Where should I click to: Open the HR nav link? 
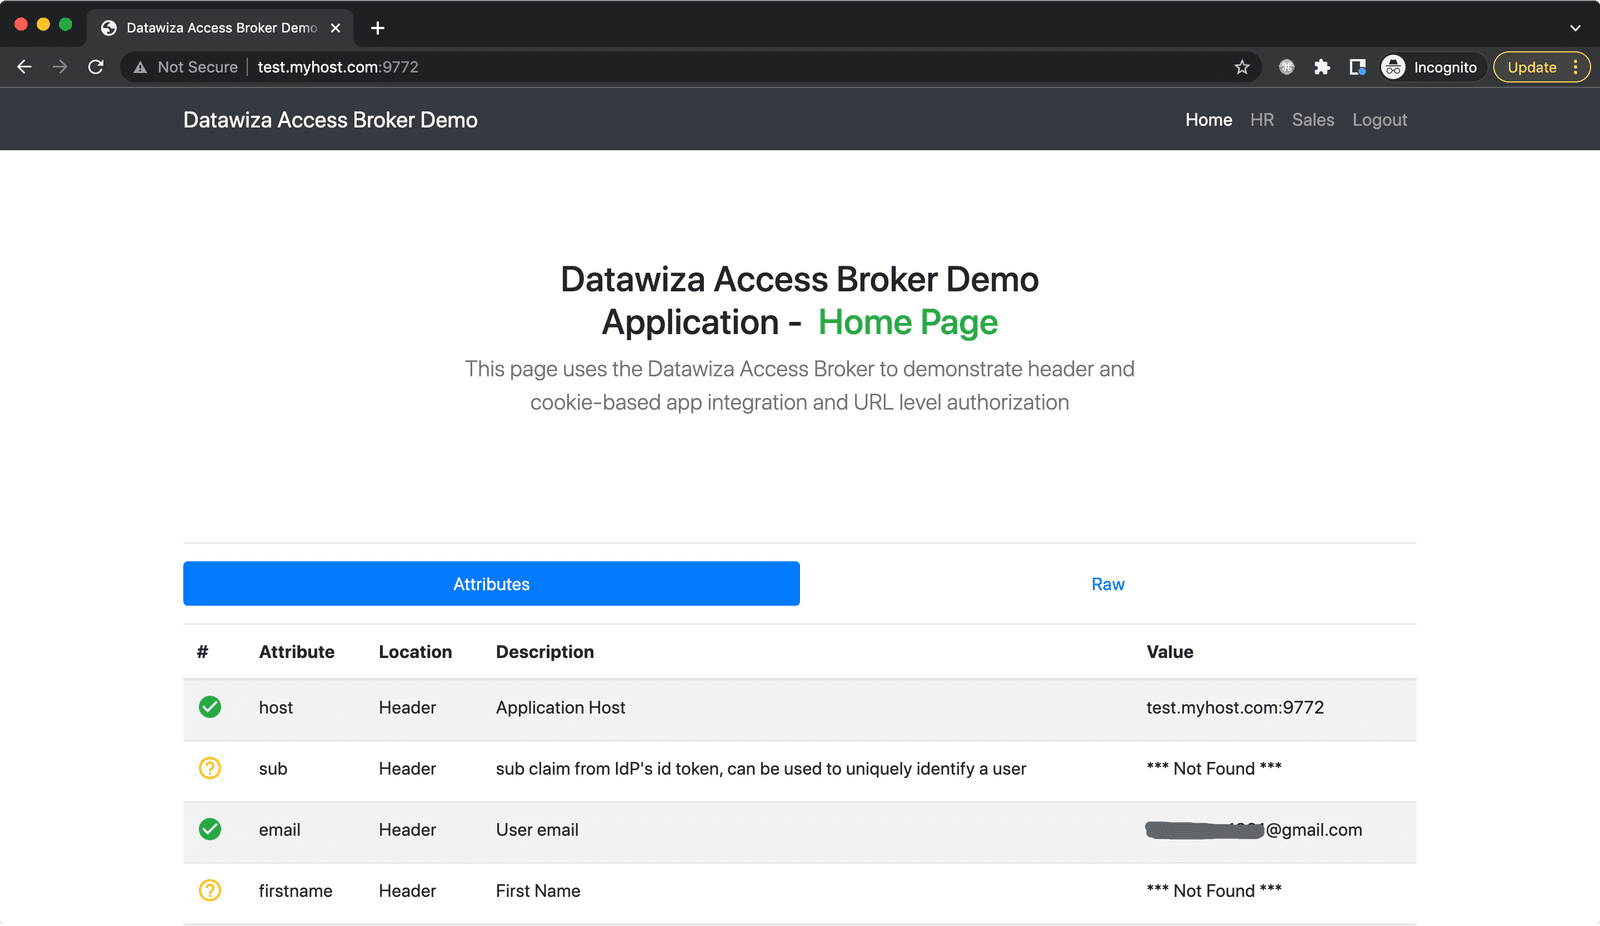coord(1262,120)
